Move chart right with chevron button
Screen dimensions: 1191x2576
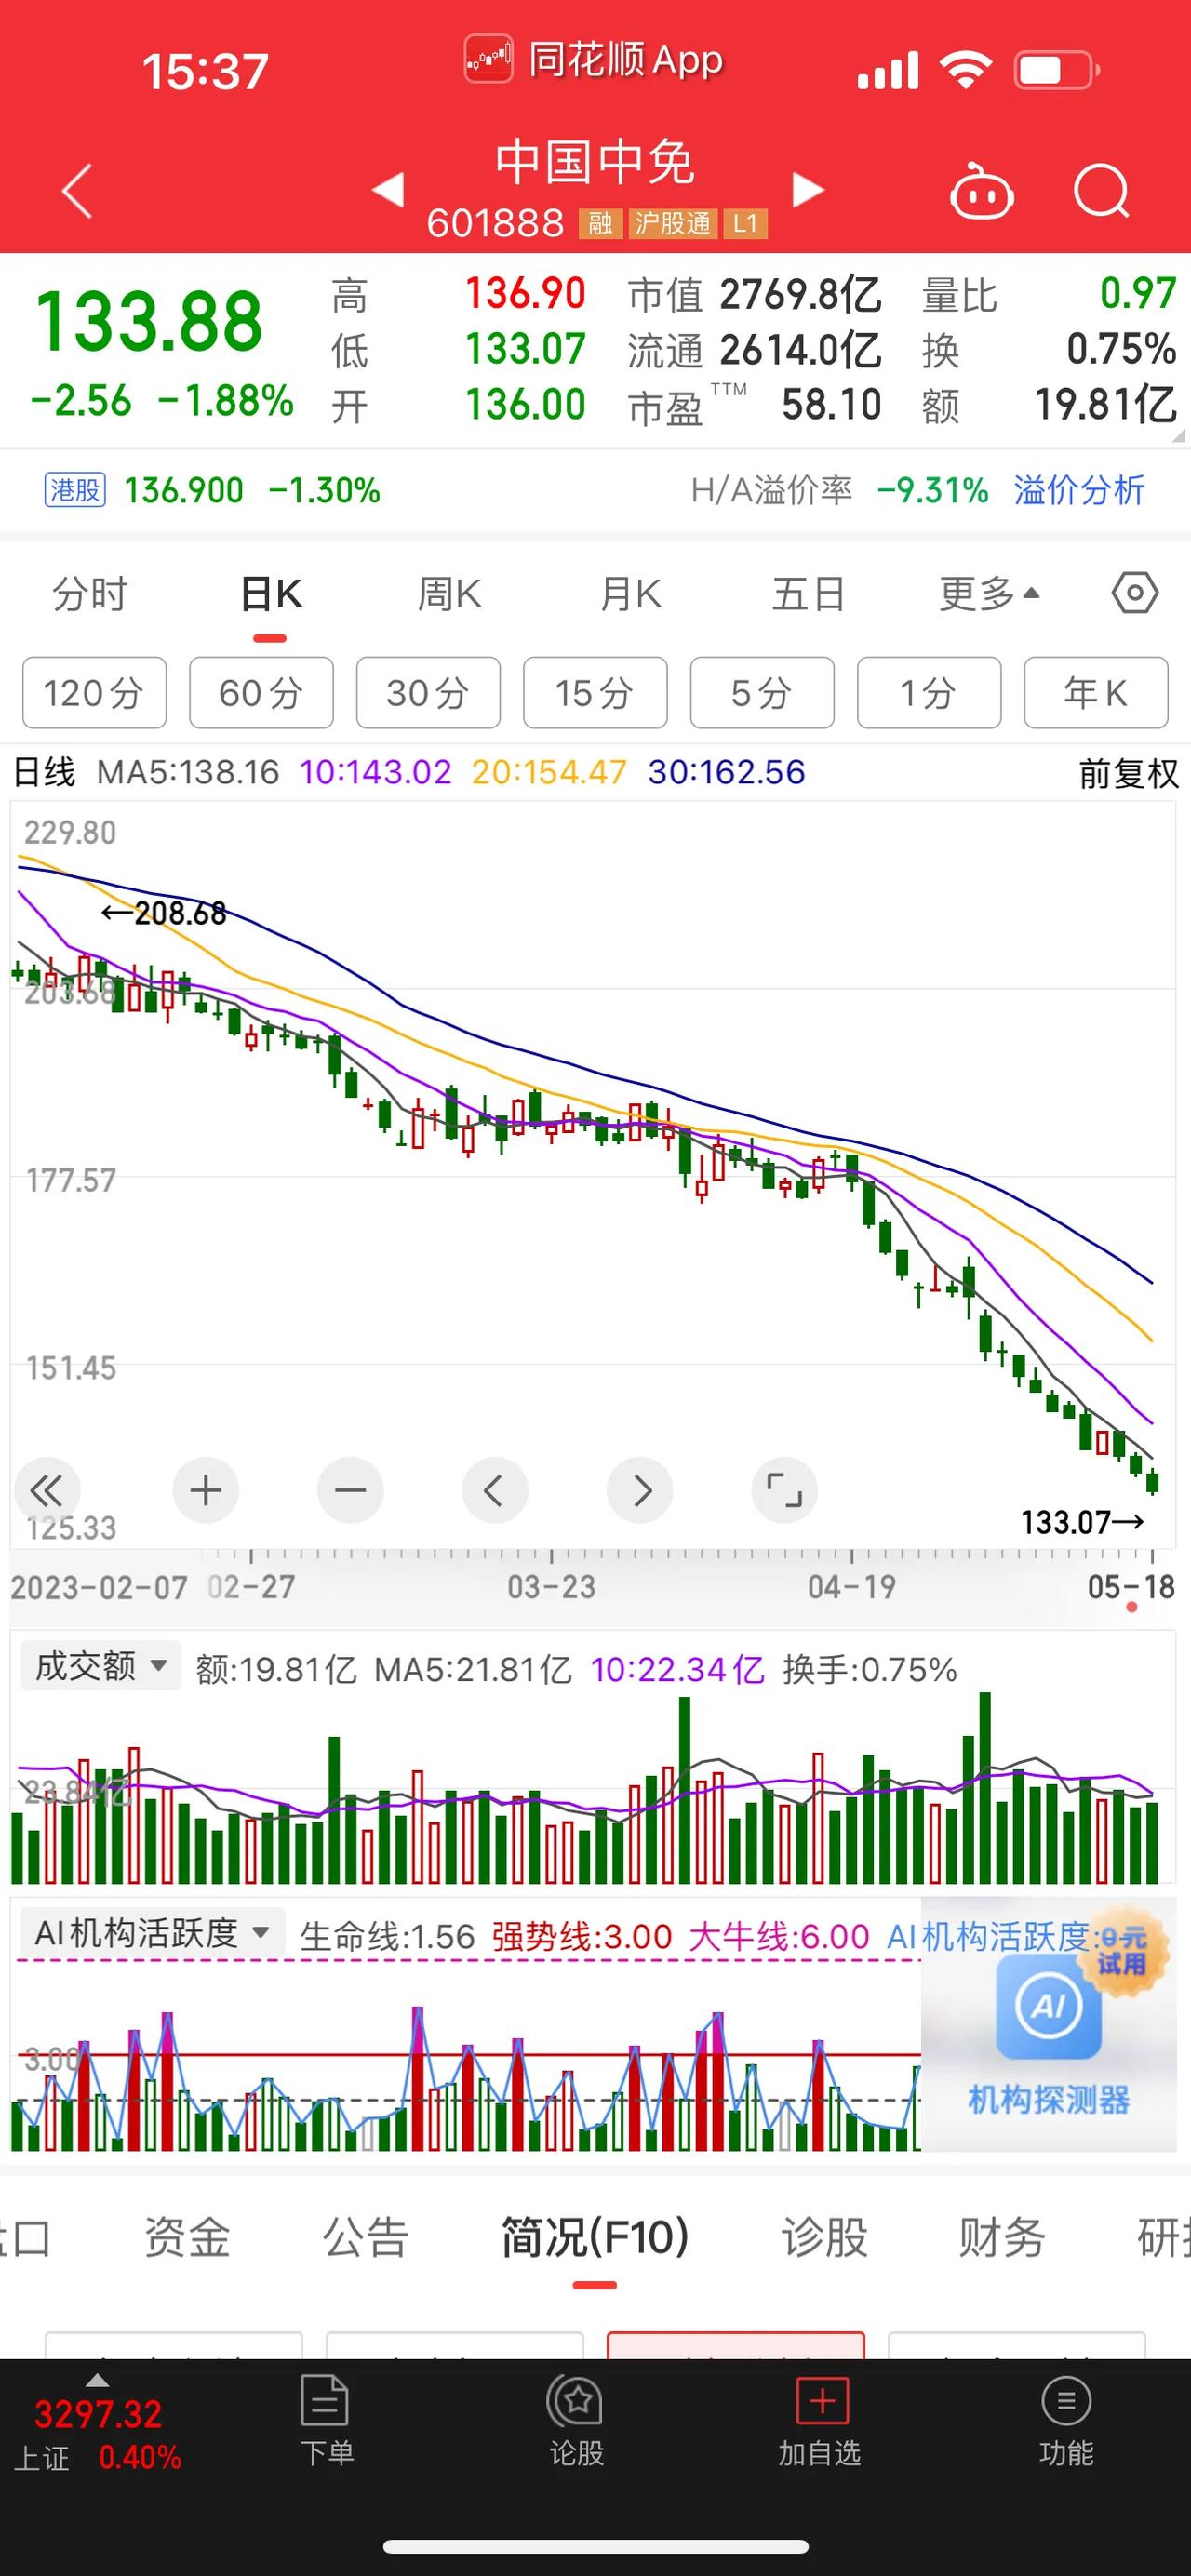[x=640, y=1491]
